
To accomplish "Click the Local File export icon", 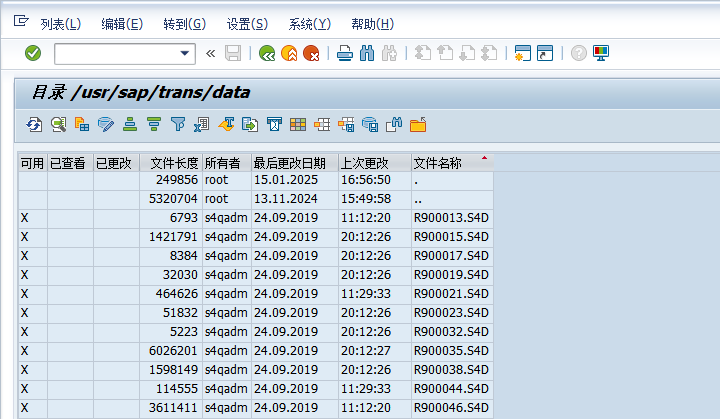I will click(x=250, y=125).
